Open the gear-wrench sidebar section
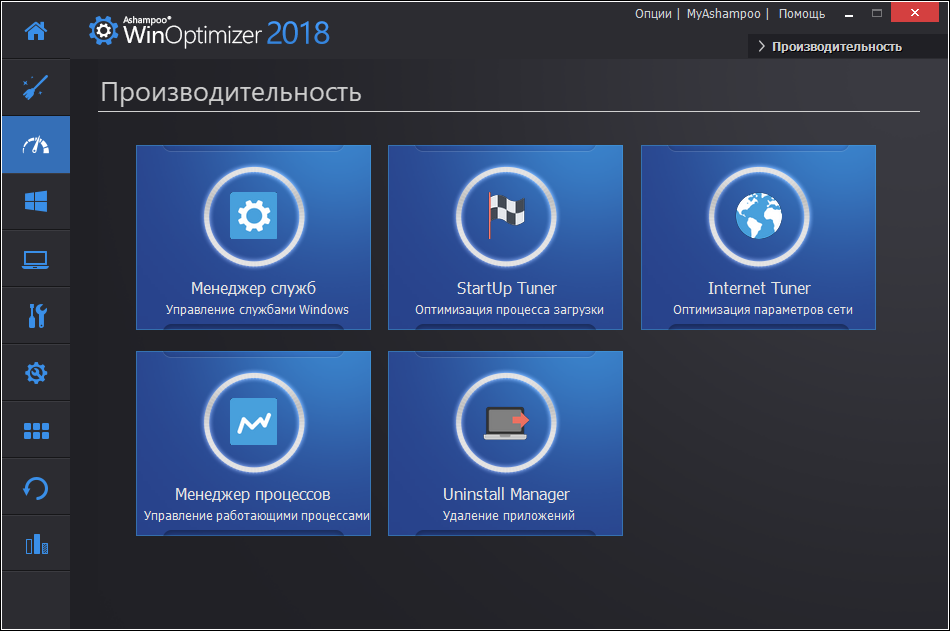The height and width of the screenshot is (631, 950). point(36,373)
